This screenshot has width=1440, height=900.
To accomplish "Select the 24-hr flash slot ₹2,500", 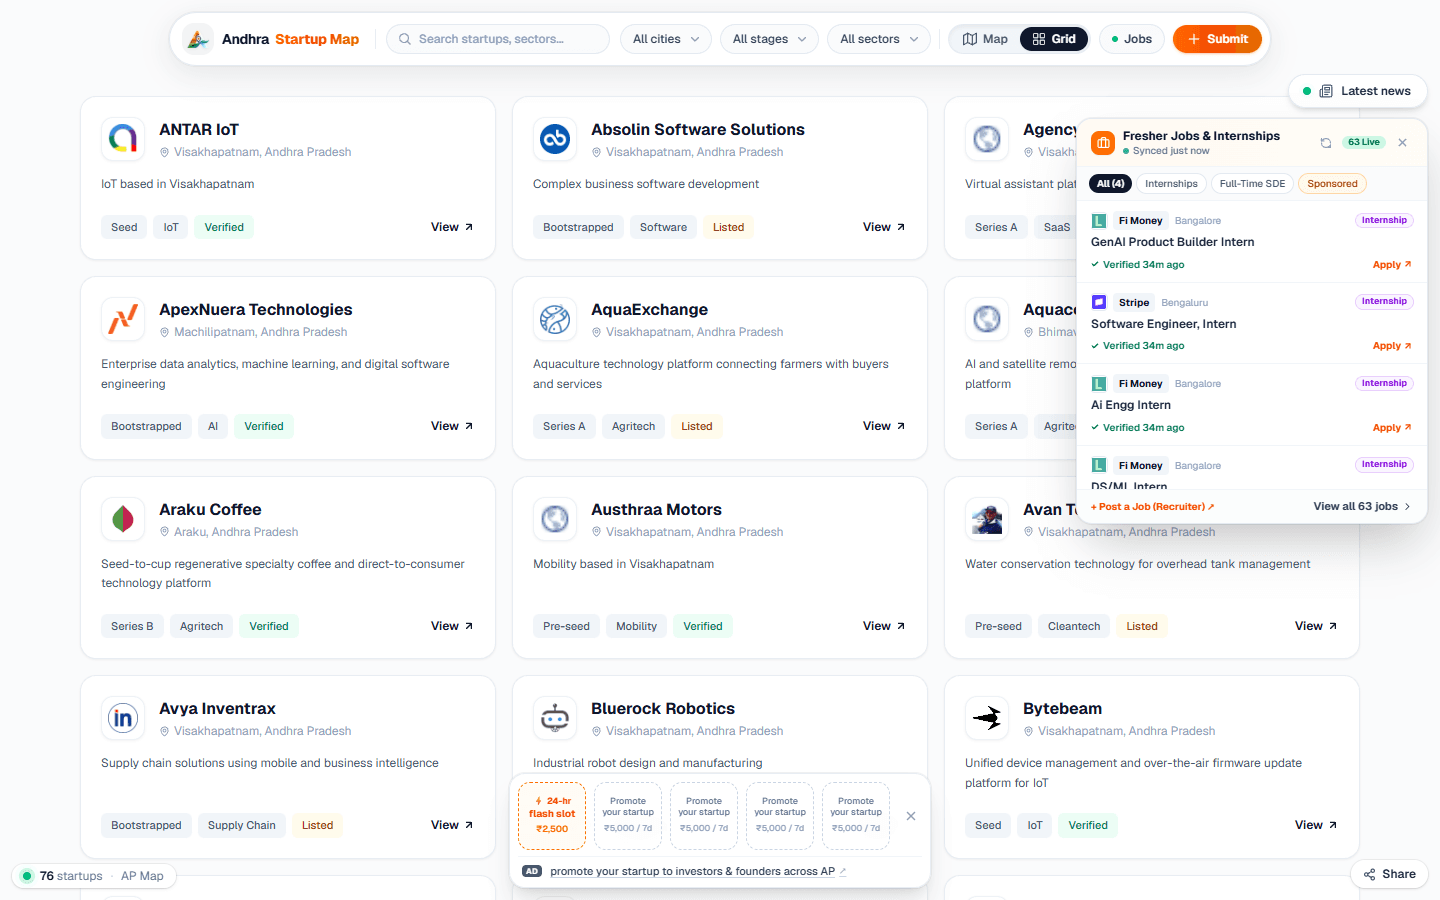I will point(552,815).
